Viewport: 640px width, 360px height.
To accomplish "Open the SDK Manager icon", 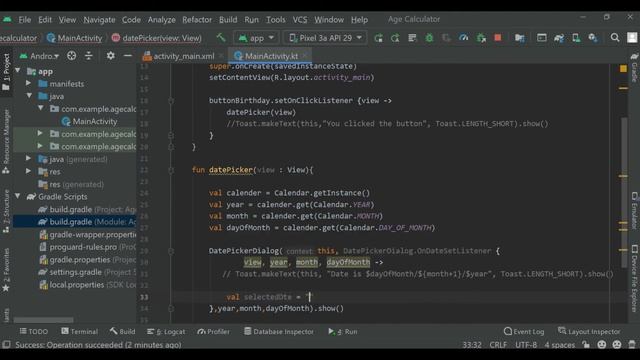I will [593, 38].
